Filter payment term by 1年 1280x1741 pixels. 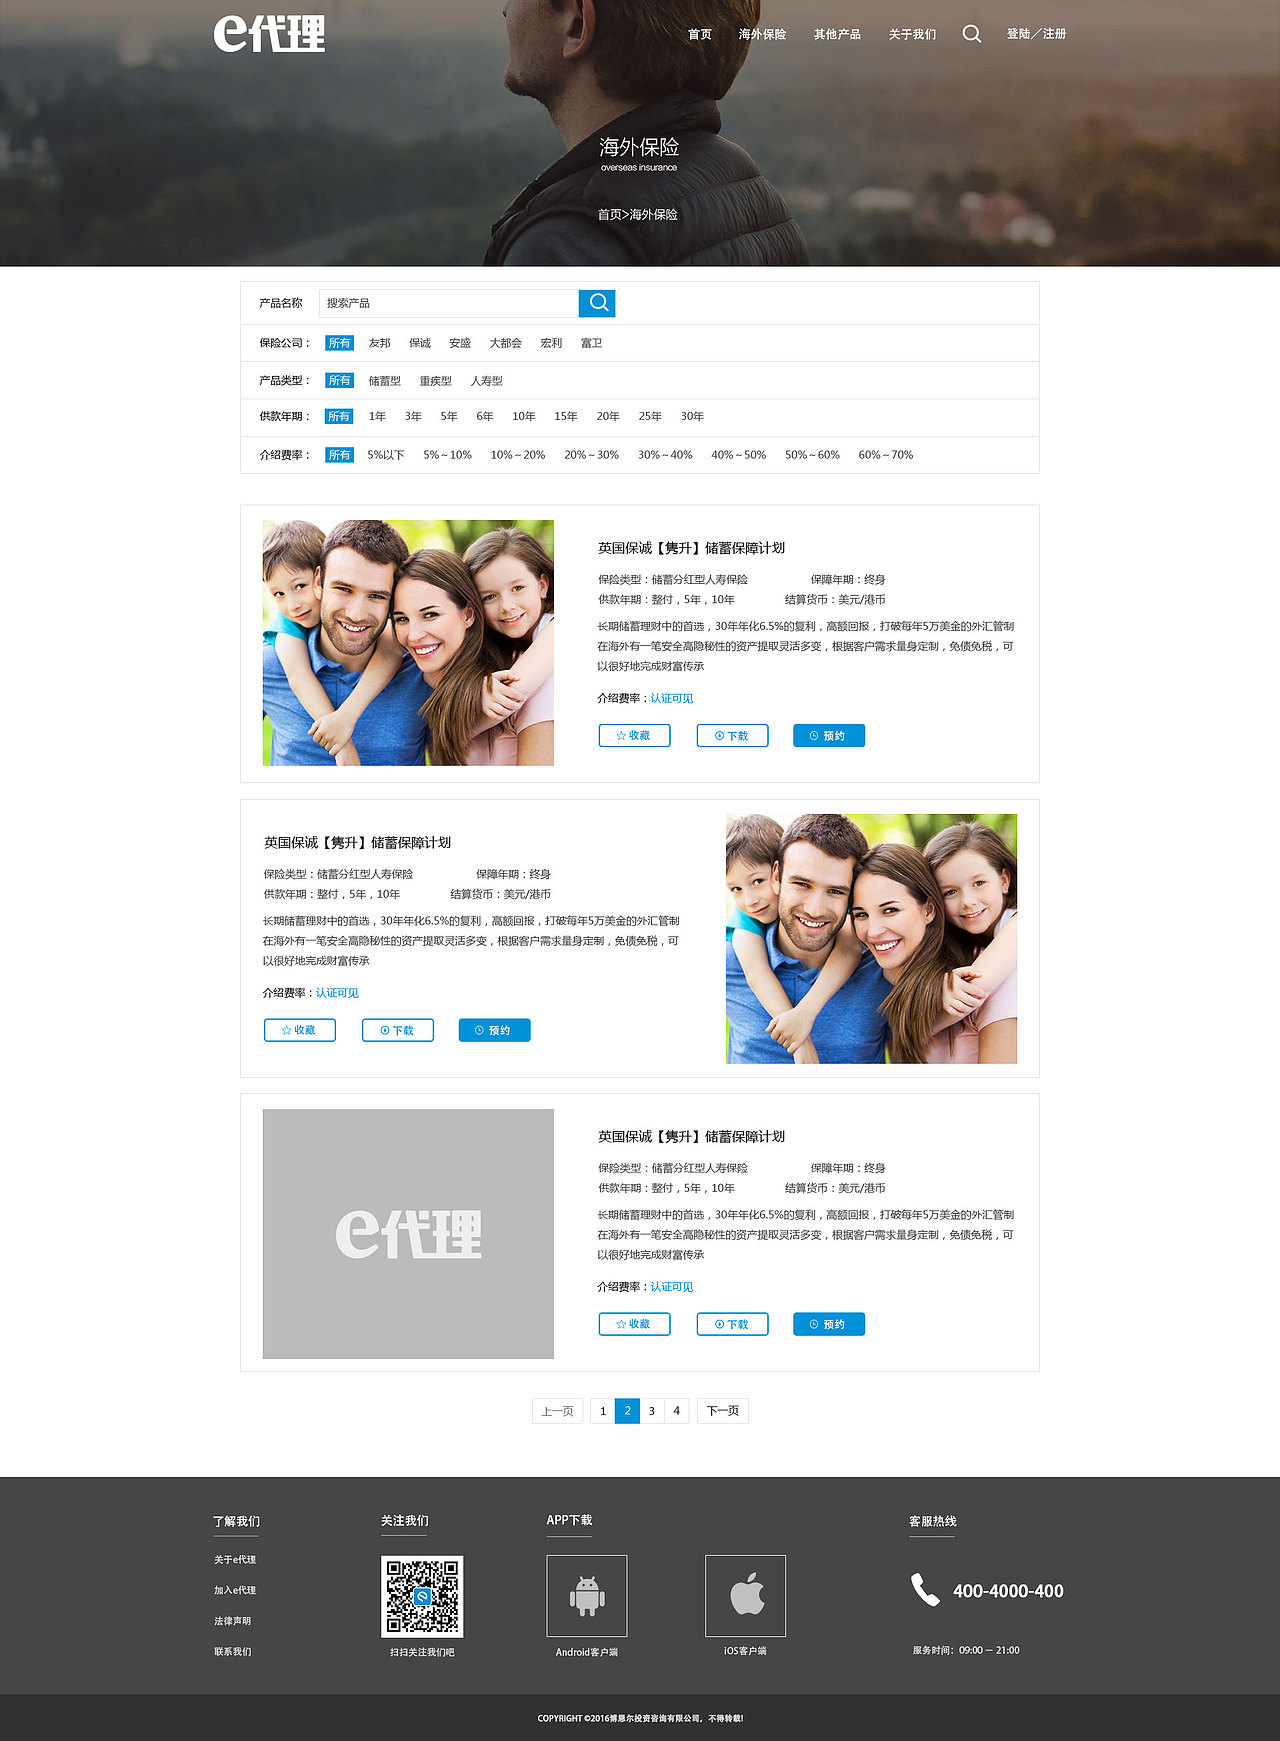pos(377,416)
